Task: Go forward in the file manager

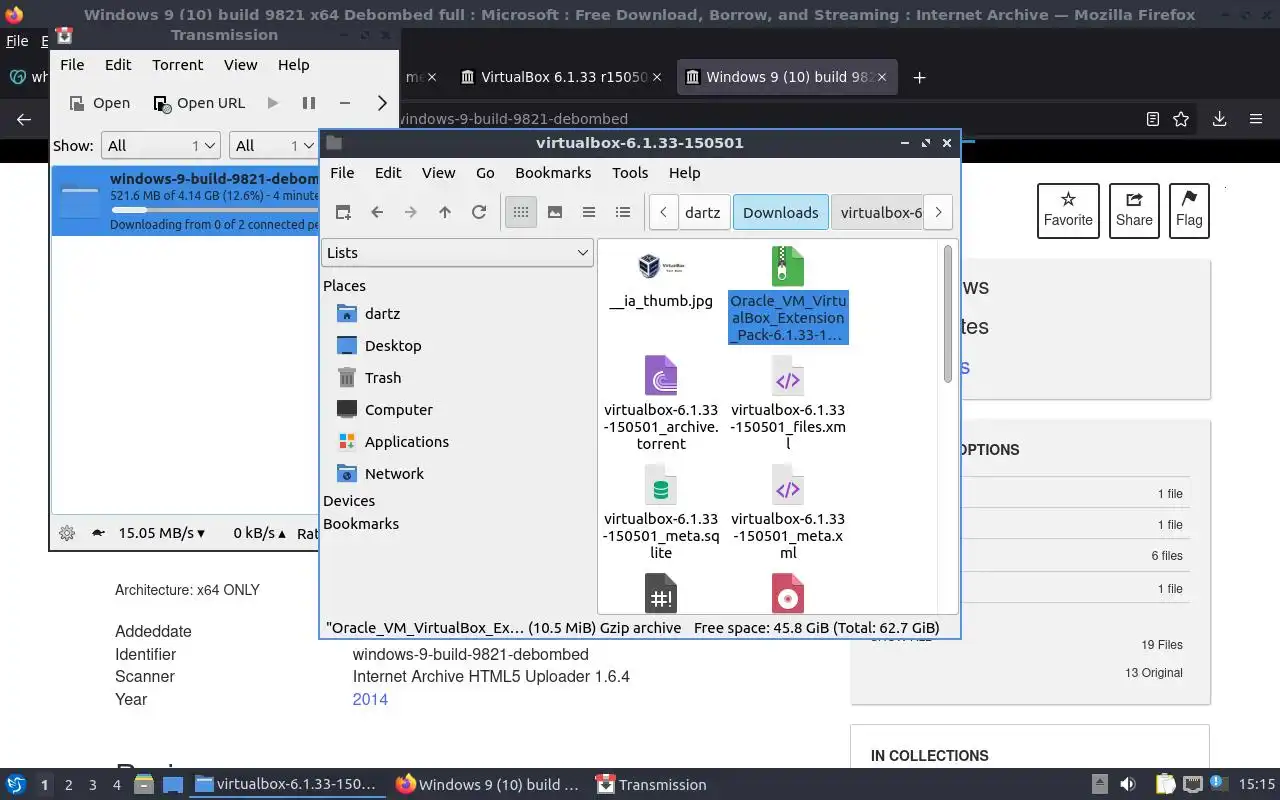Action: [411, 212]
